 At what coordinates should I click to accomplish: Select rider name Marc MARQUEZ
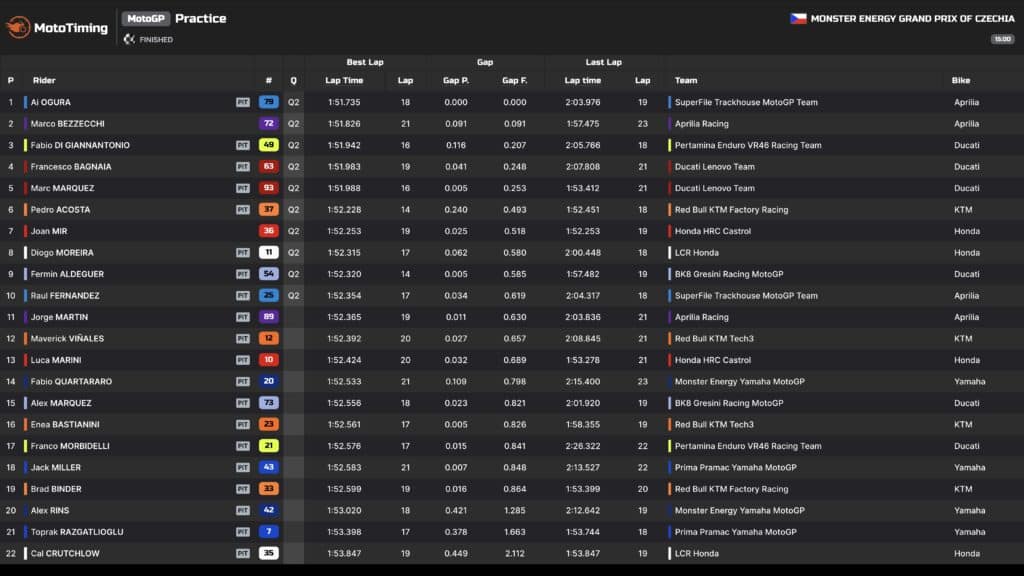(62, 188)
